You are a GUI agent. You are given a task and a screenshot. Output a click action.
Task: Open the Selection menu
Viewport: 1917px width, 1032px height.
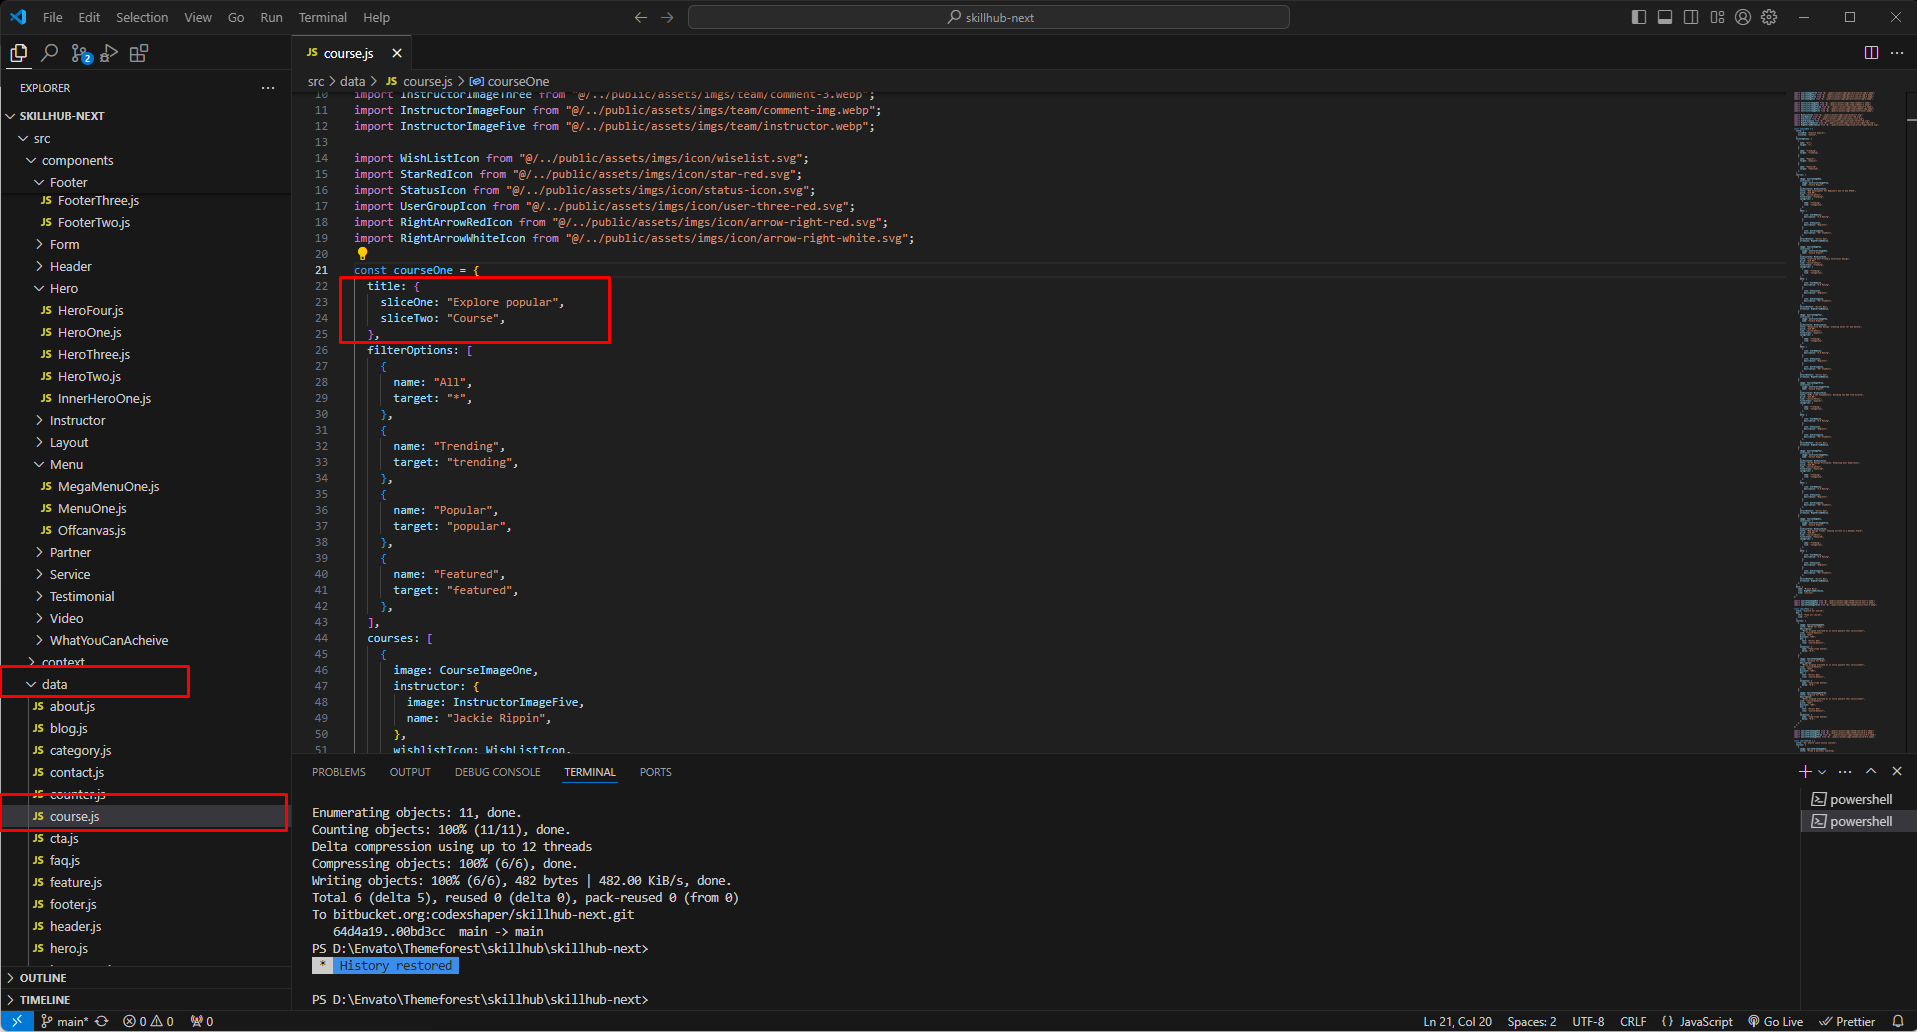click(x=142, y=17)
